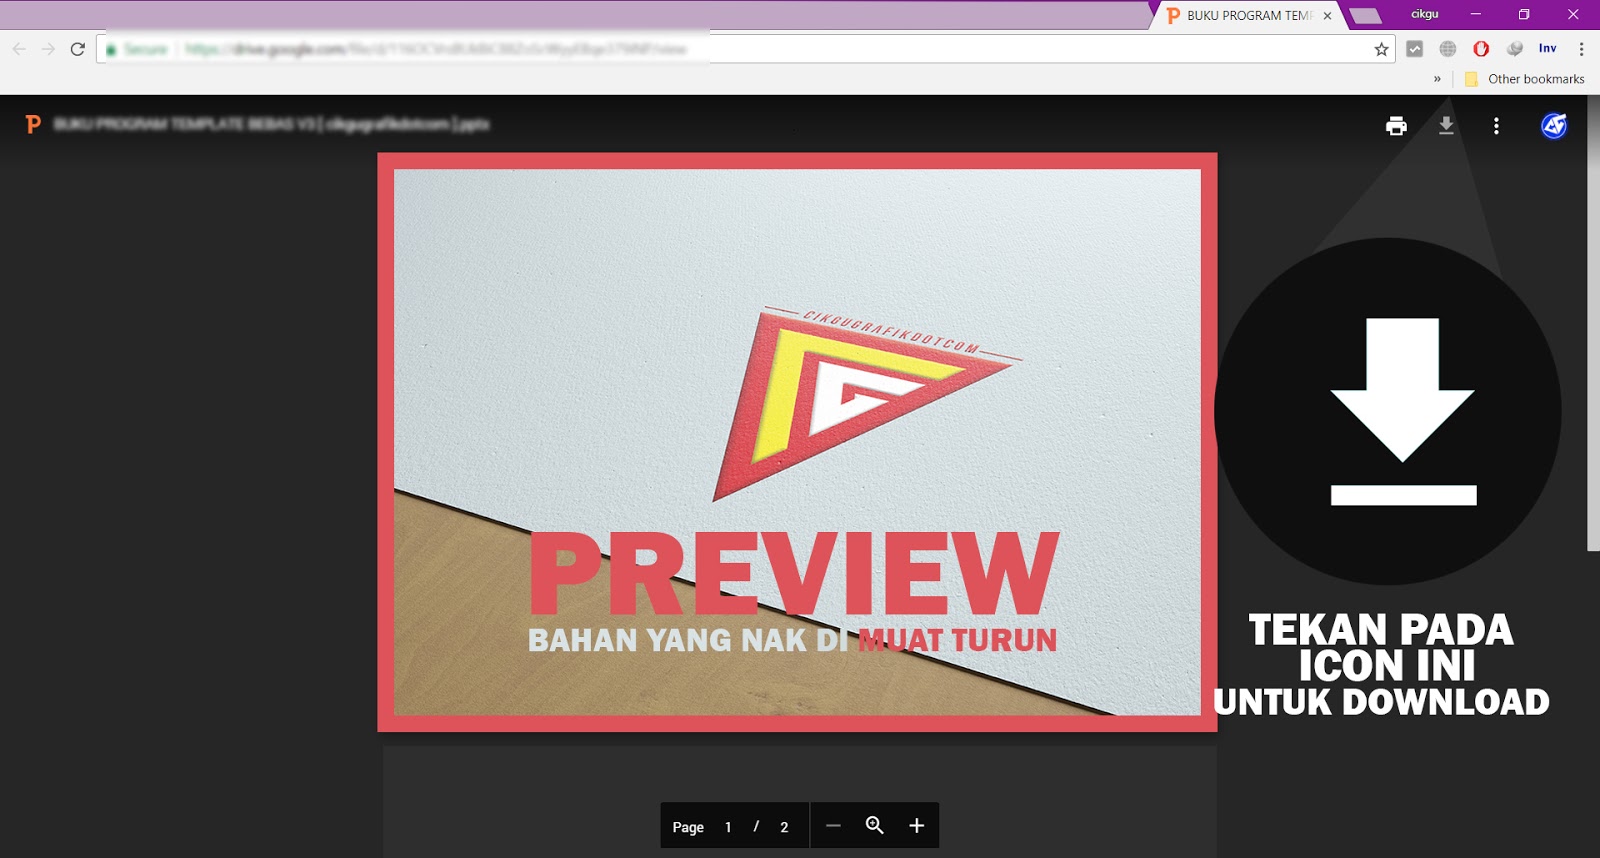Expand hidden bookmarks with double chevron
The image size is (1600, 858).
pyautogui.click(x=1437, y=79)
